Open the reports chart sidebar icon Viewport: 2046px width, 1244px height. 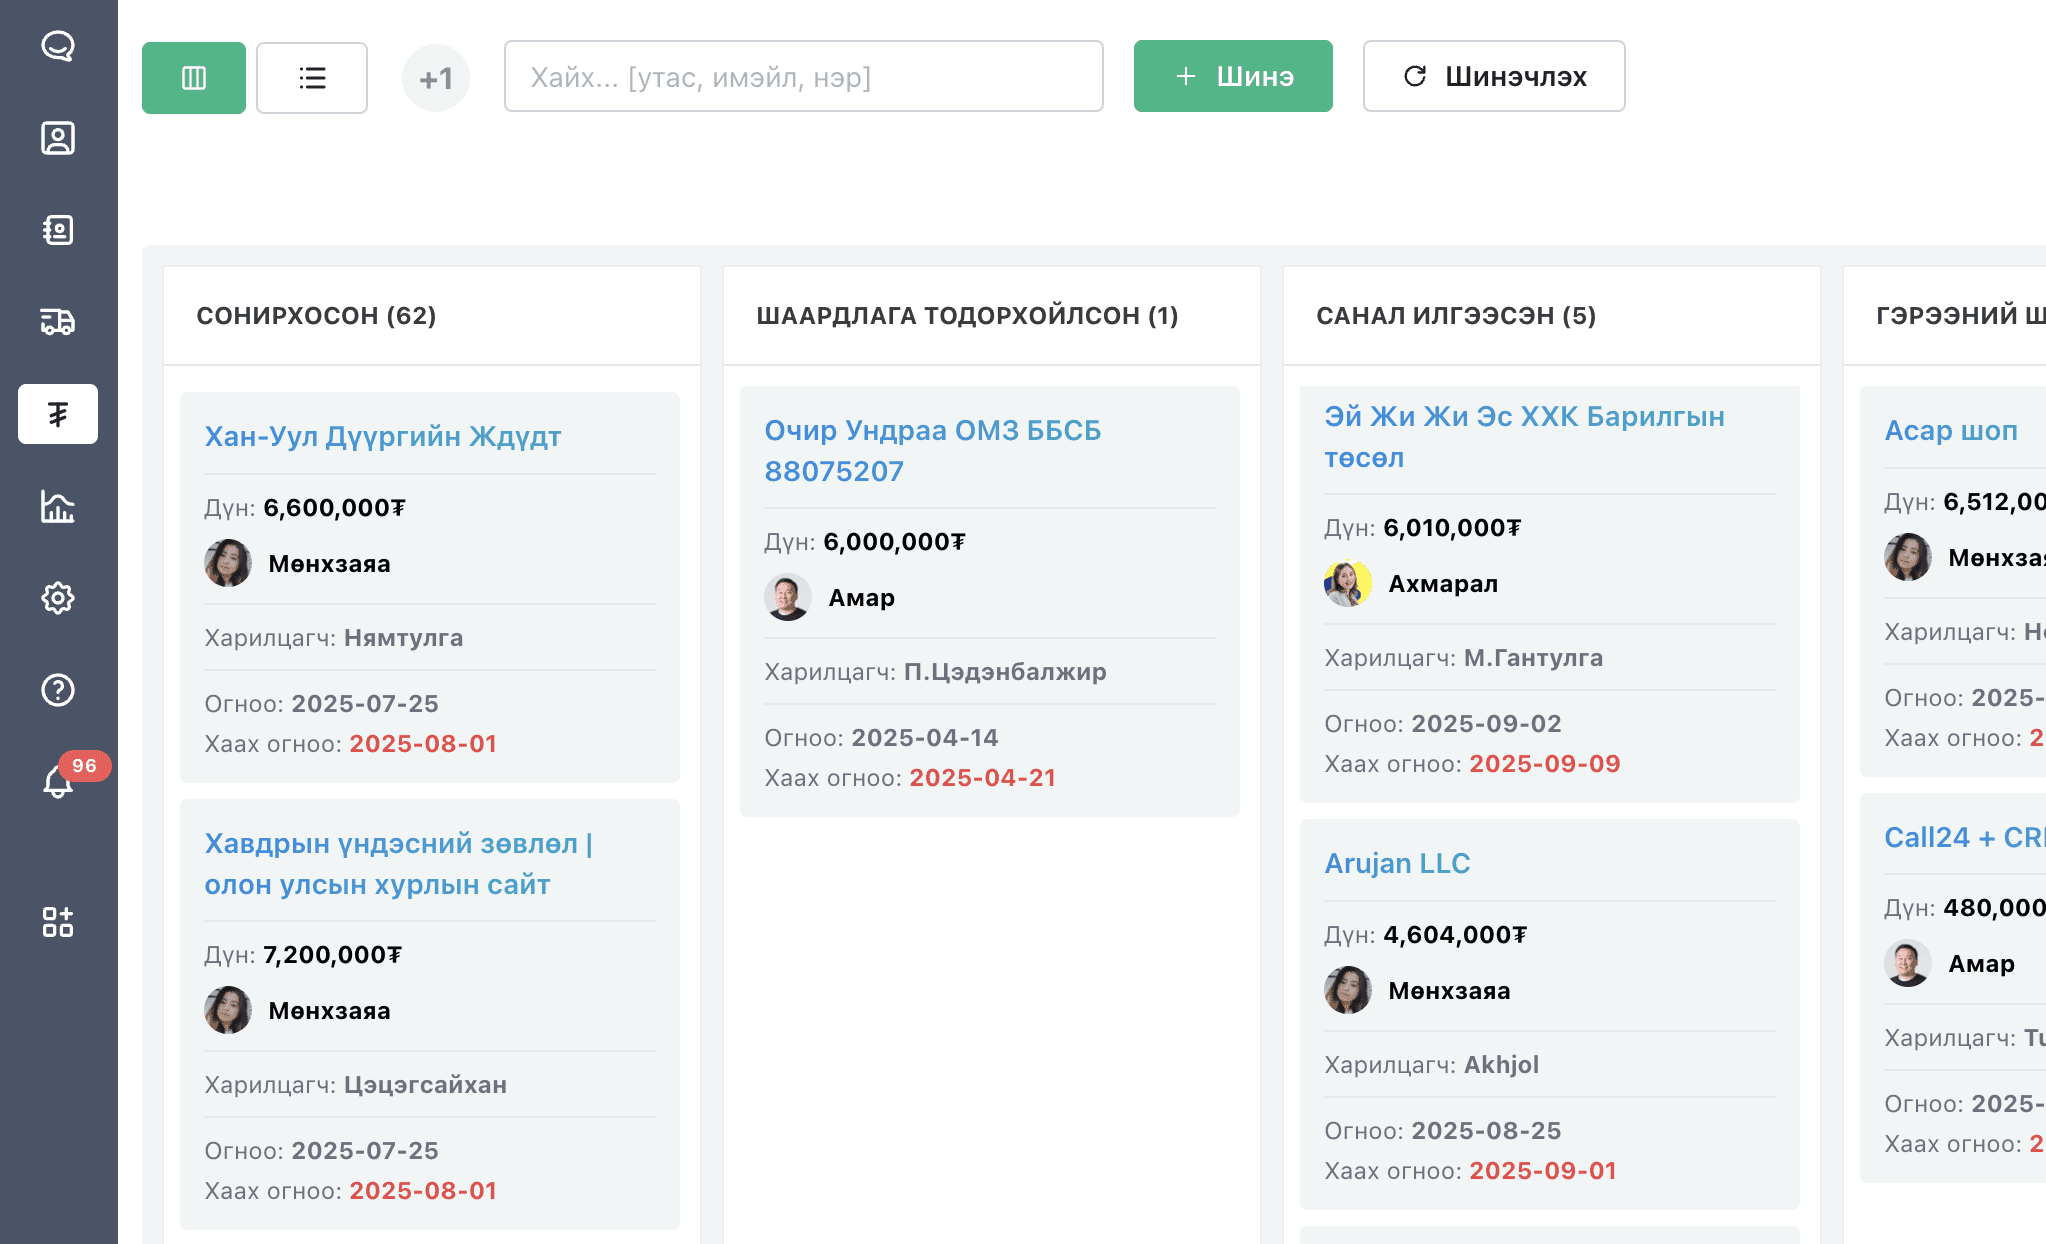click(58, 507)
